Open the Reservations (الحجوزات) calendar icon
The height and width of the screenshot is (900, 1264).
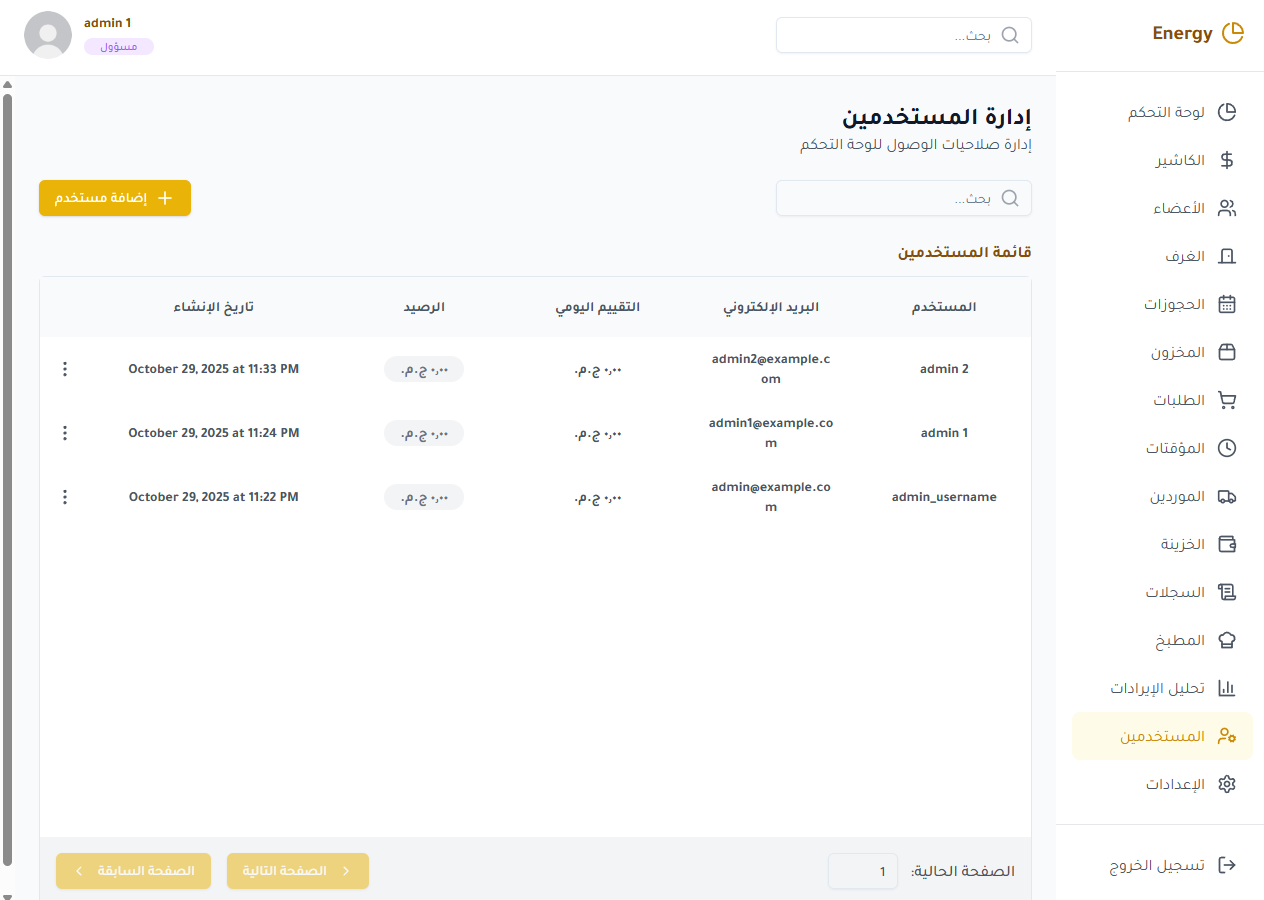[1227, 304]
